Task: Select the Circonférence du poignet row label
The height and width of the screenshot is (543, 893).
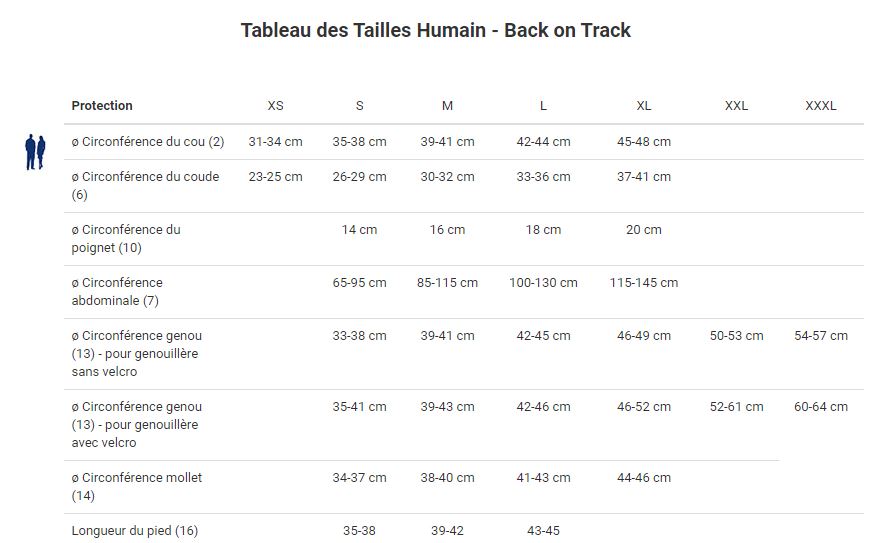Action: pyautogui.click(x=126, y=238)
